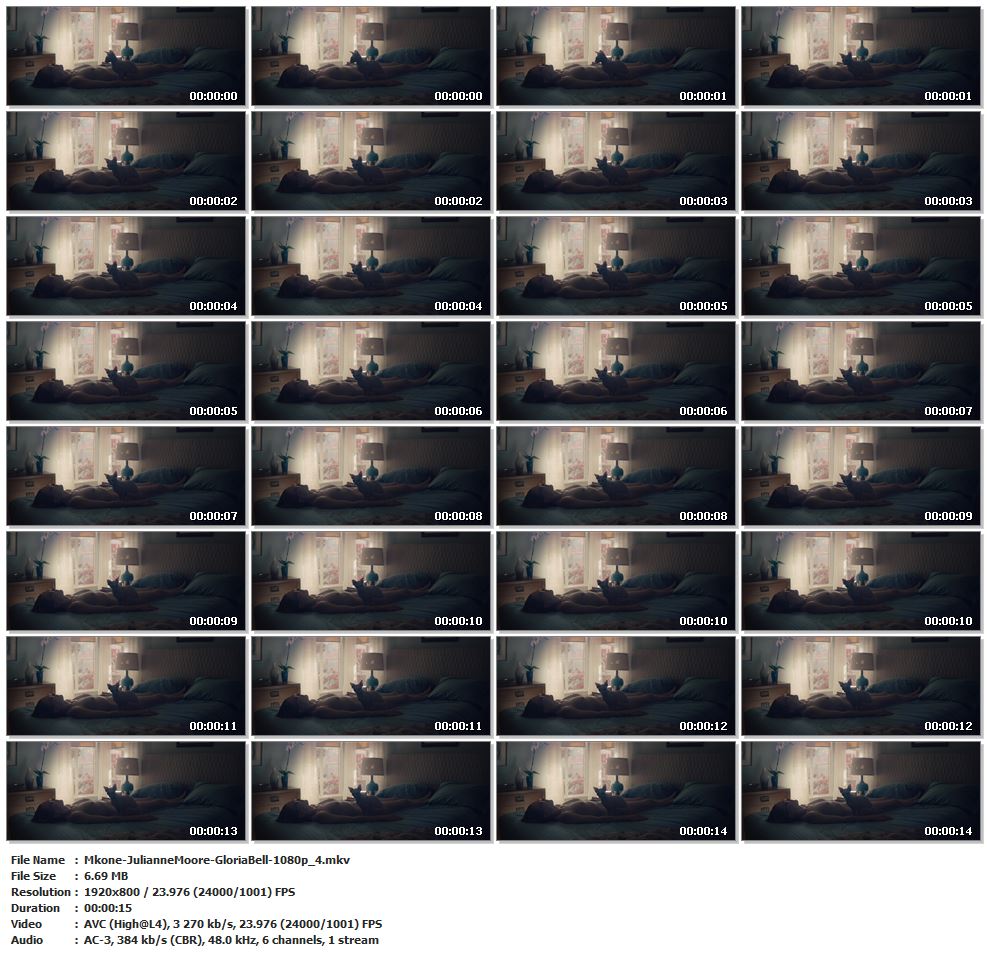Select the duration value "00:00:15"
This screenshot has height=953, width=987.
(x=106, y=908)
